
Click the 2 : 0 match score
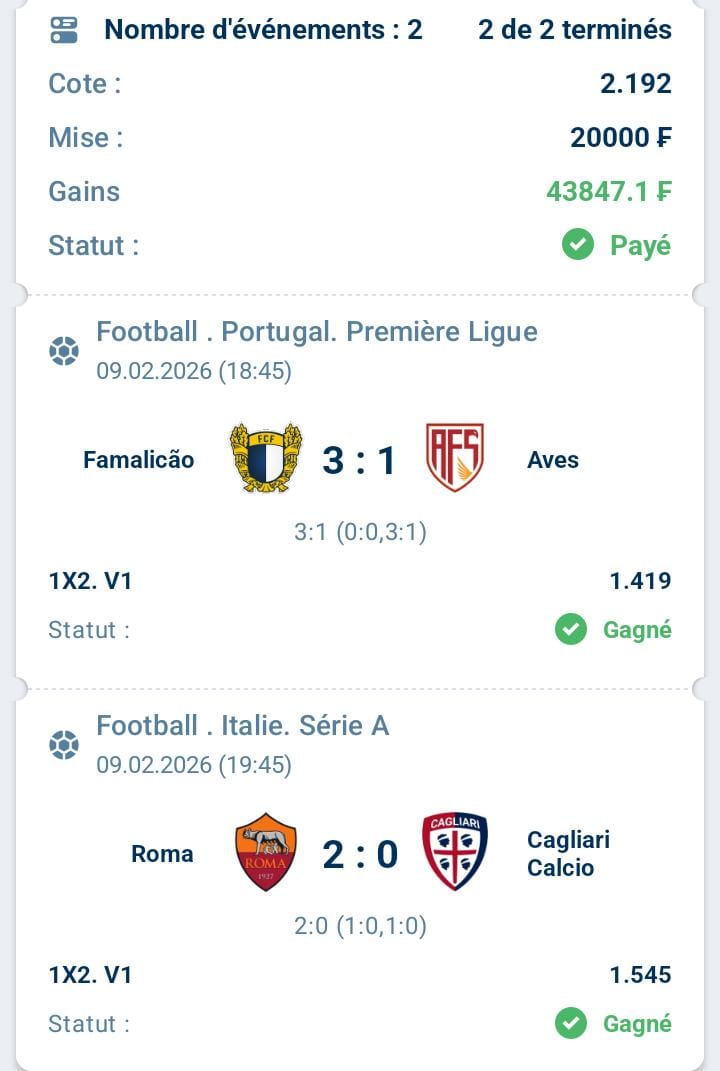click(x=359, y=854)
